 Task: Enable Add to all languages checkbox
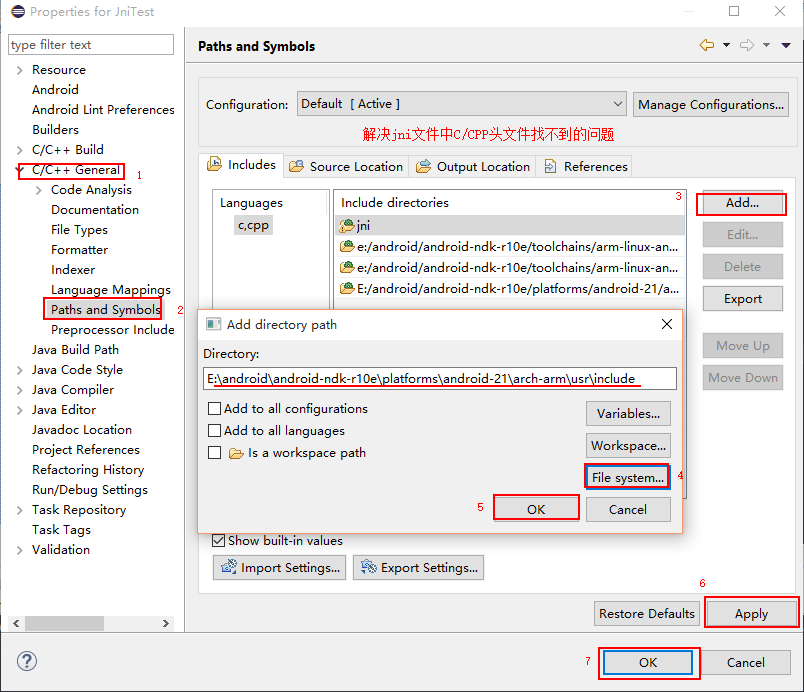pyautogui.click(x=214, y=431)
